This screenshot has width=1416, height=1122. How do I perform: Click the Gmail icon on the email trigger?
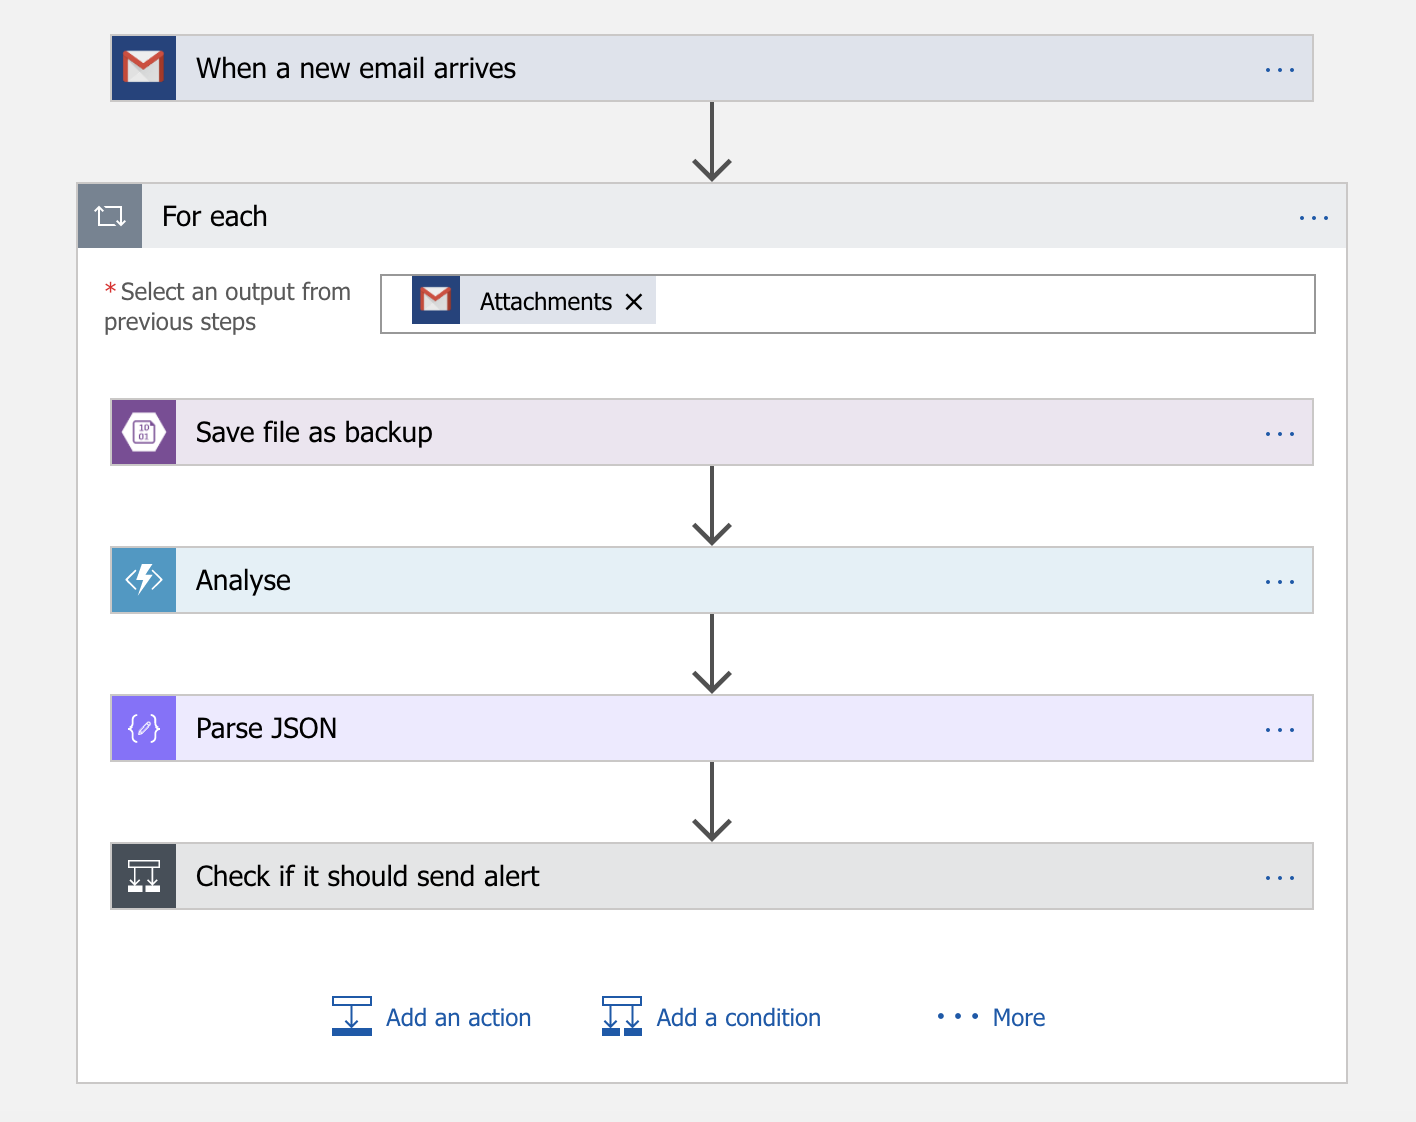coord(143,67)
